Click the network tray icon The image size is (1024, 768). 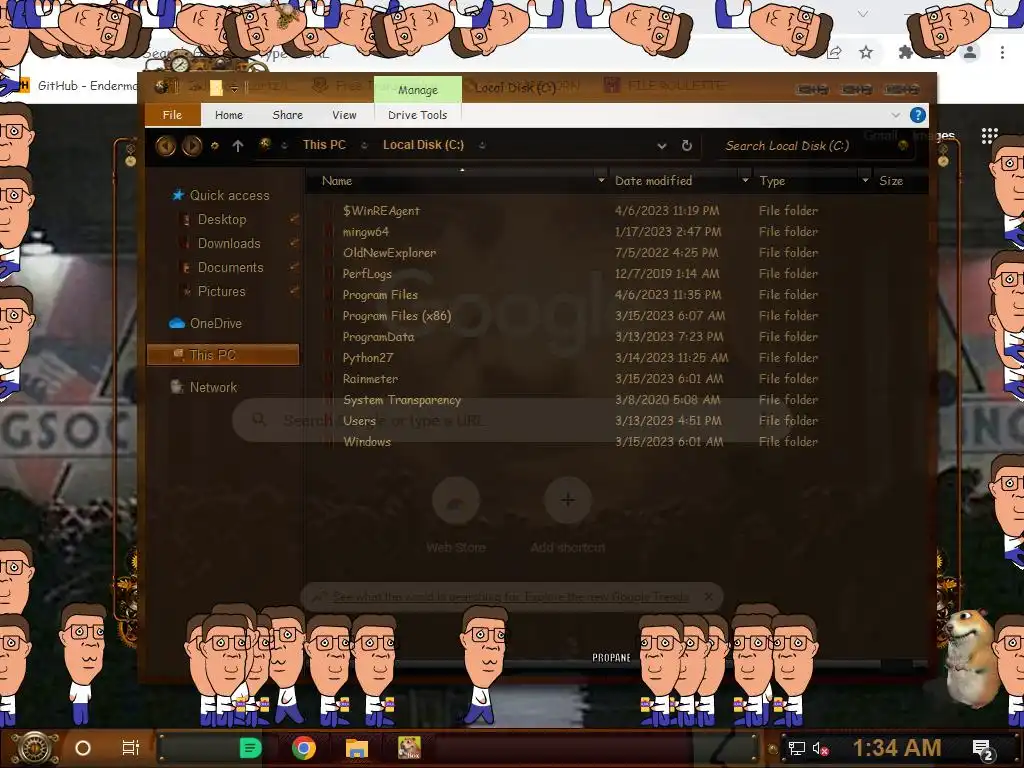click(797, 748)
